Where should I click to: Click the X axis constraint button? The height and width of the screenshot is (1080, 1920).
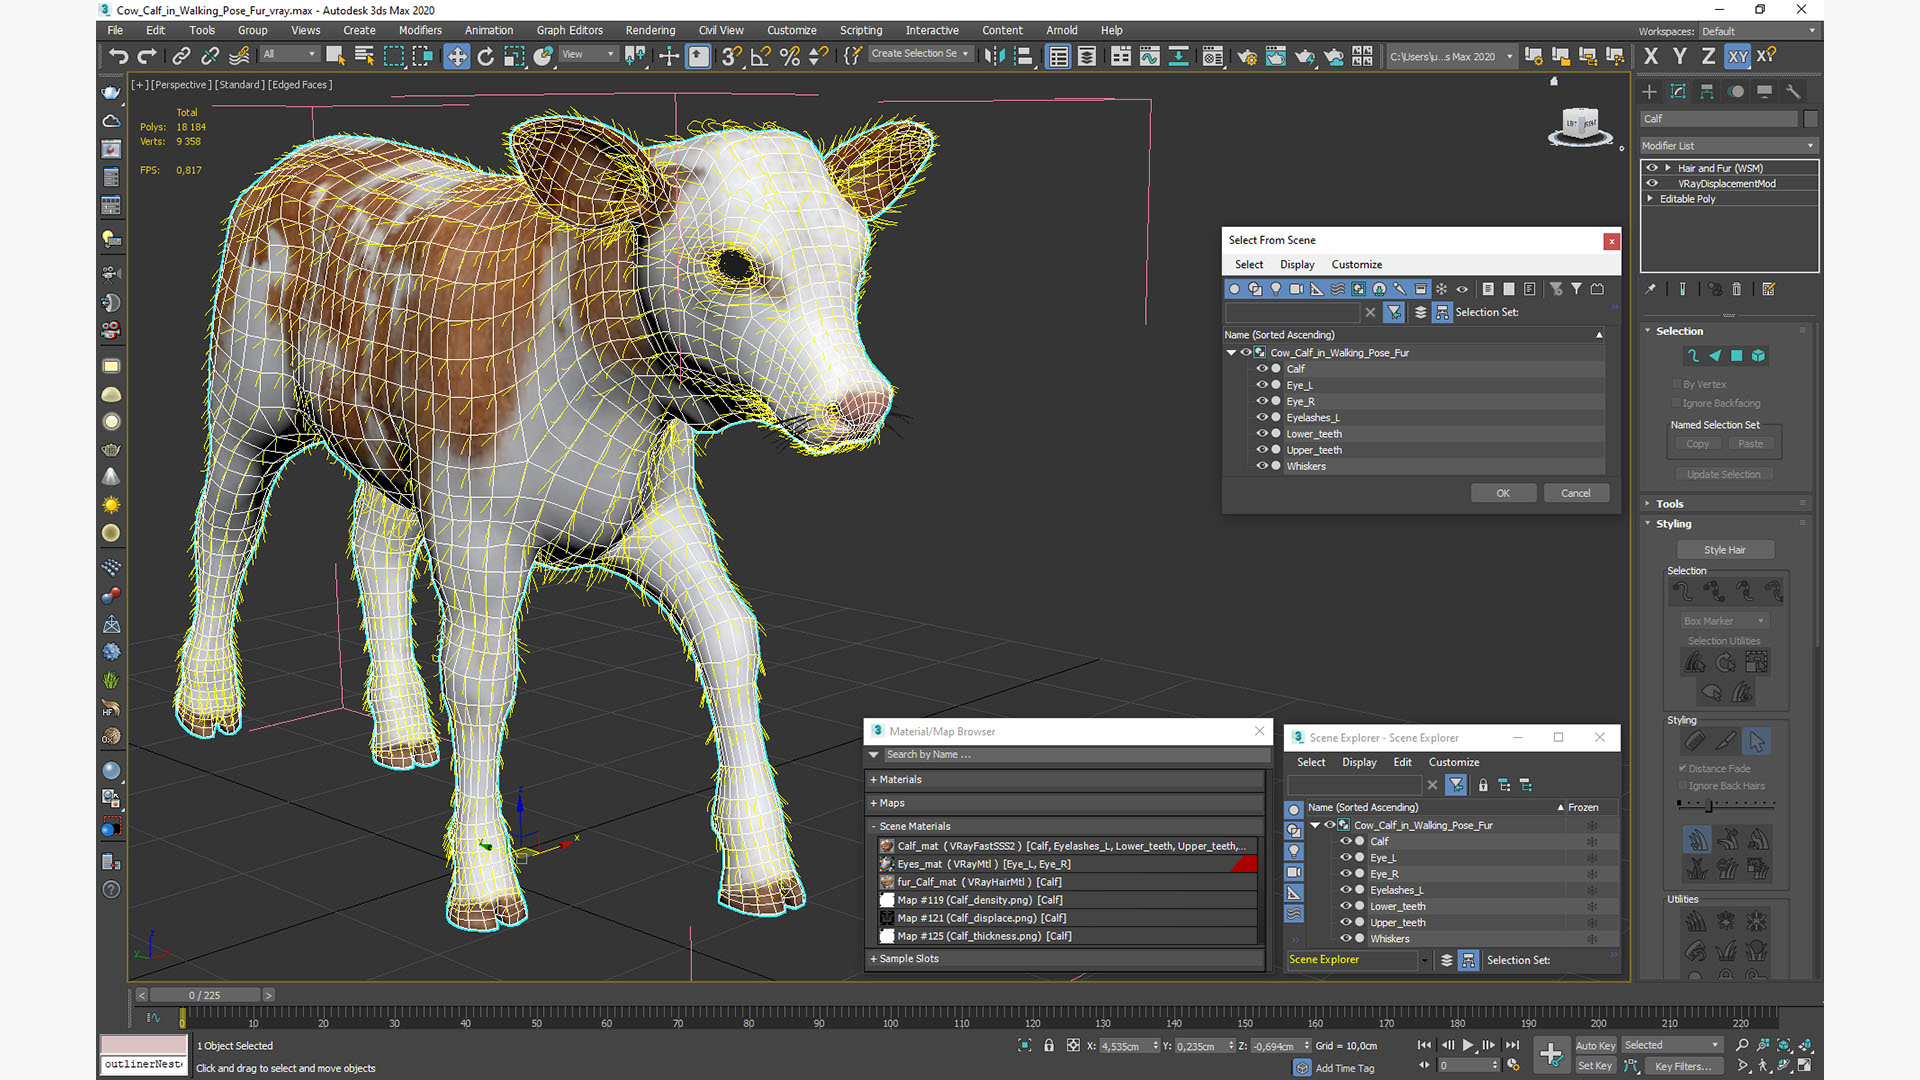pyautogui.click(x=1651, y=56)
